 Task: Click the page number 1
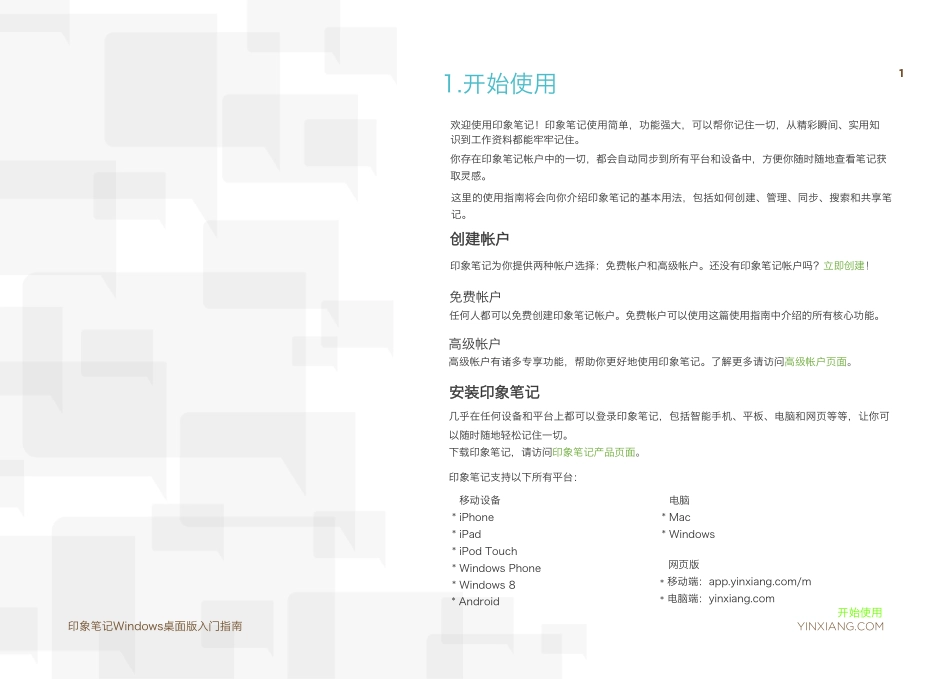[902, 73]
